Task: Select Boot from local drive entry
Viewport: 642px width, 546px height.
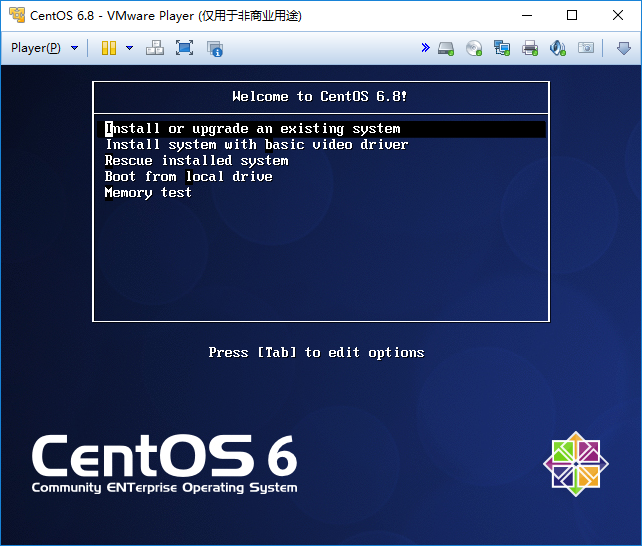Action: point(188,176)
